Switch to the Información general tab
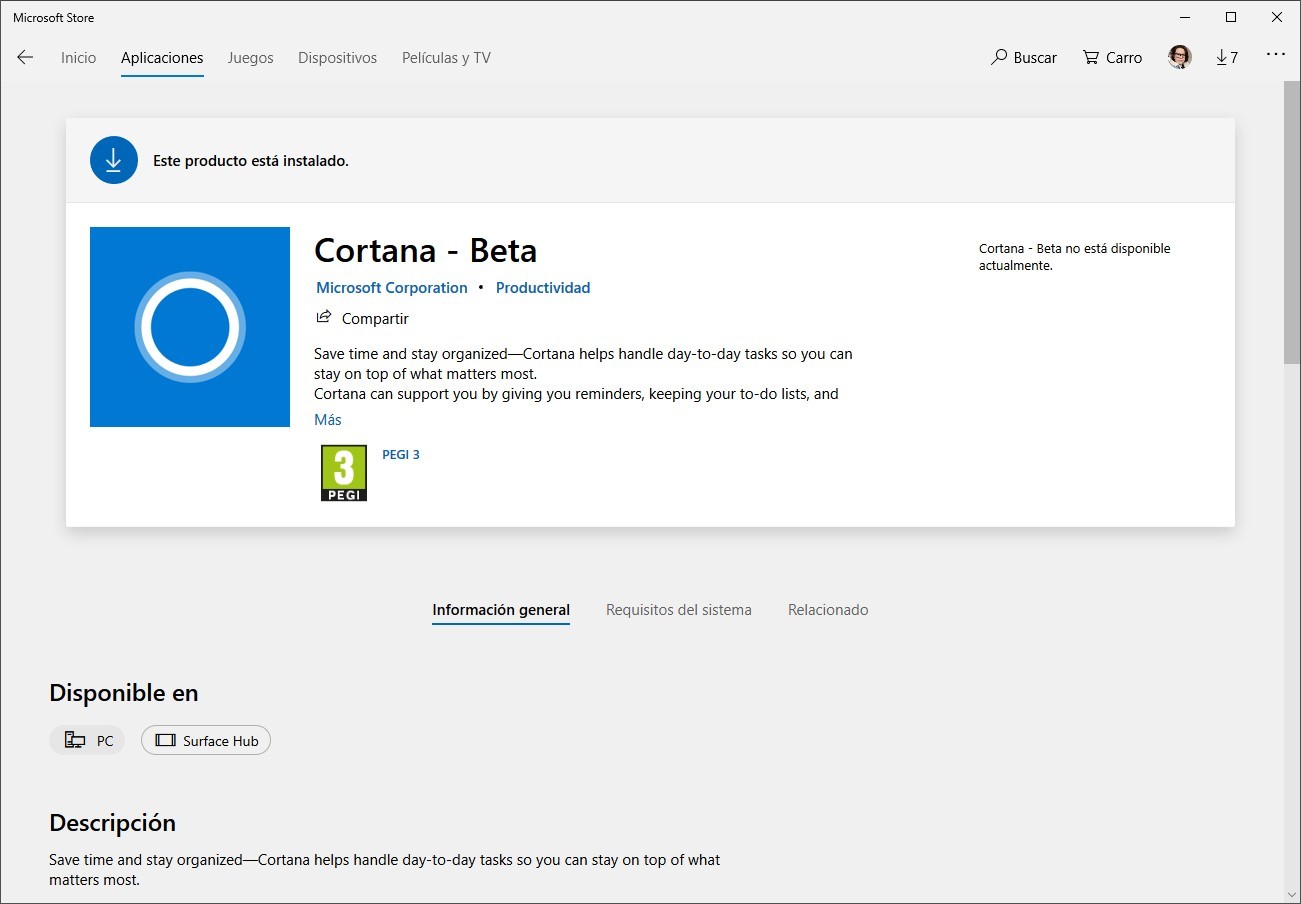 click(x=501, y=609)
